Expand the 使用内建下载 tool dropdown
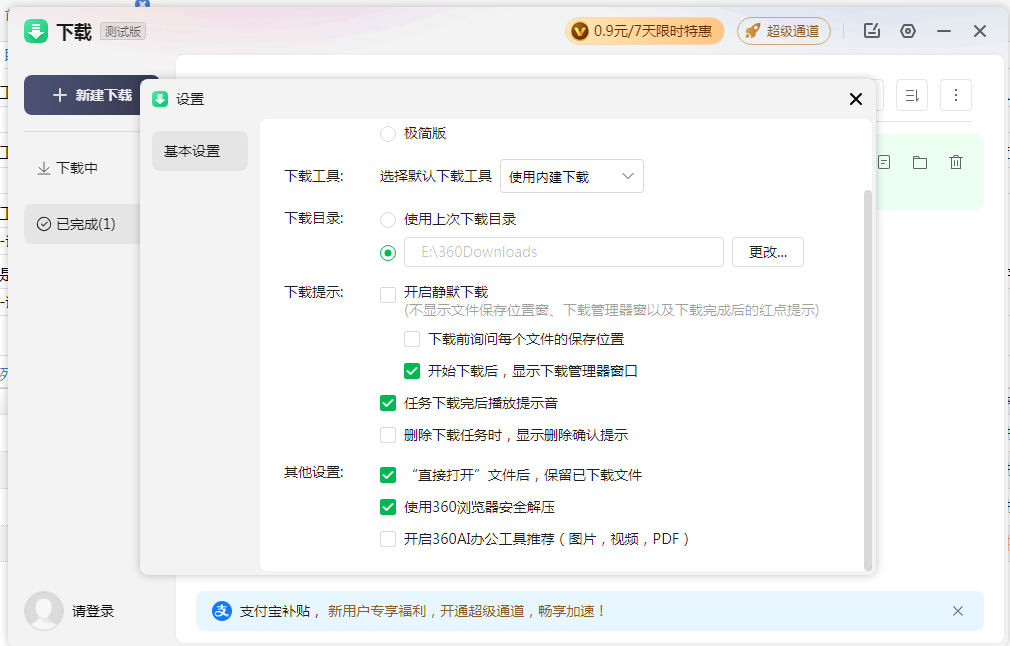 [x=571, y=176]
